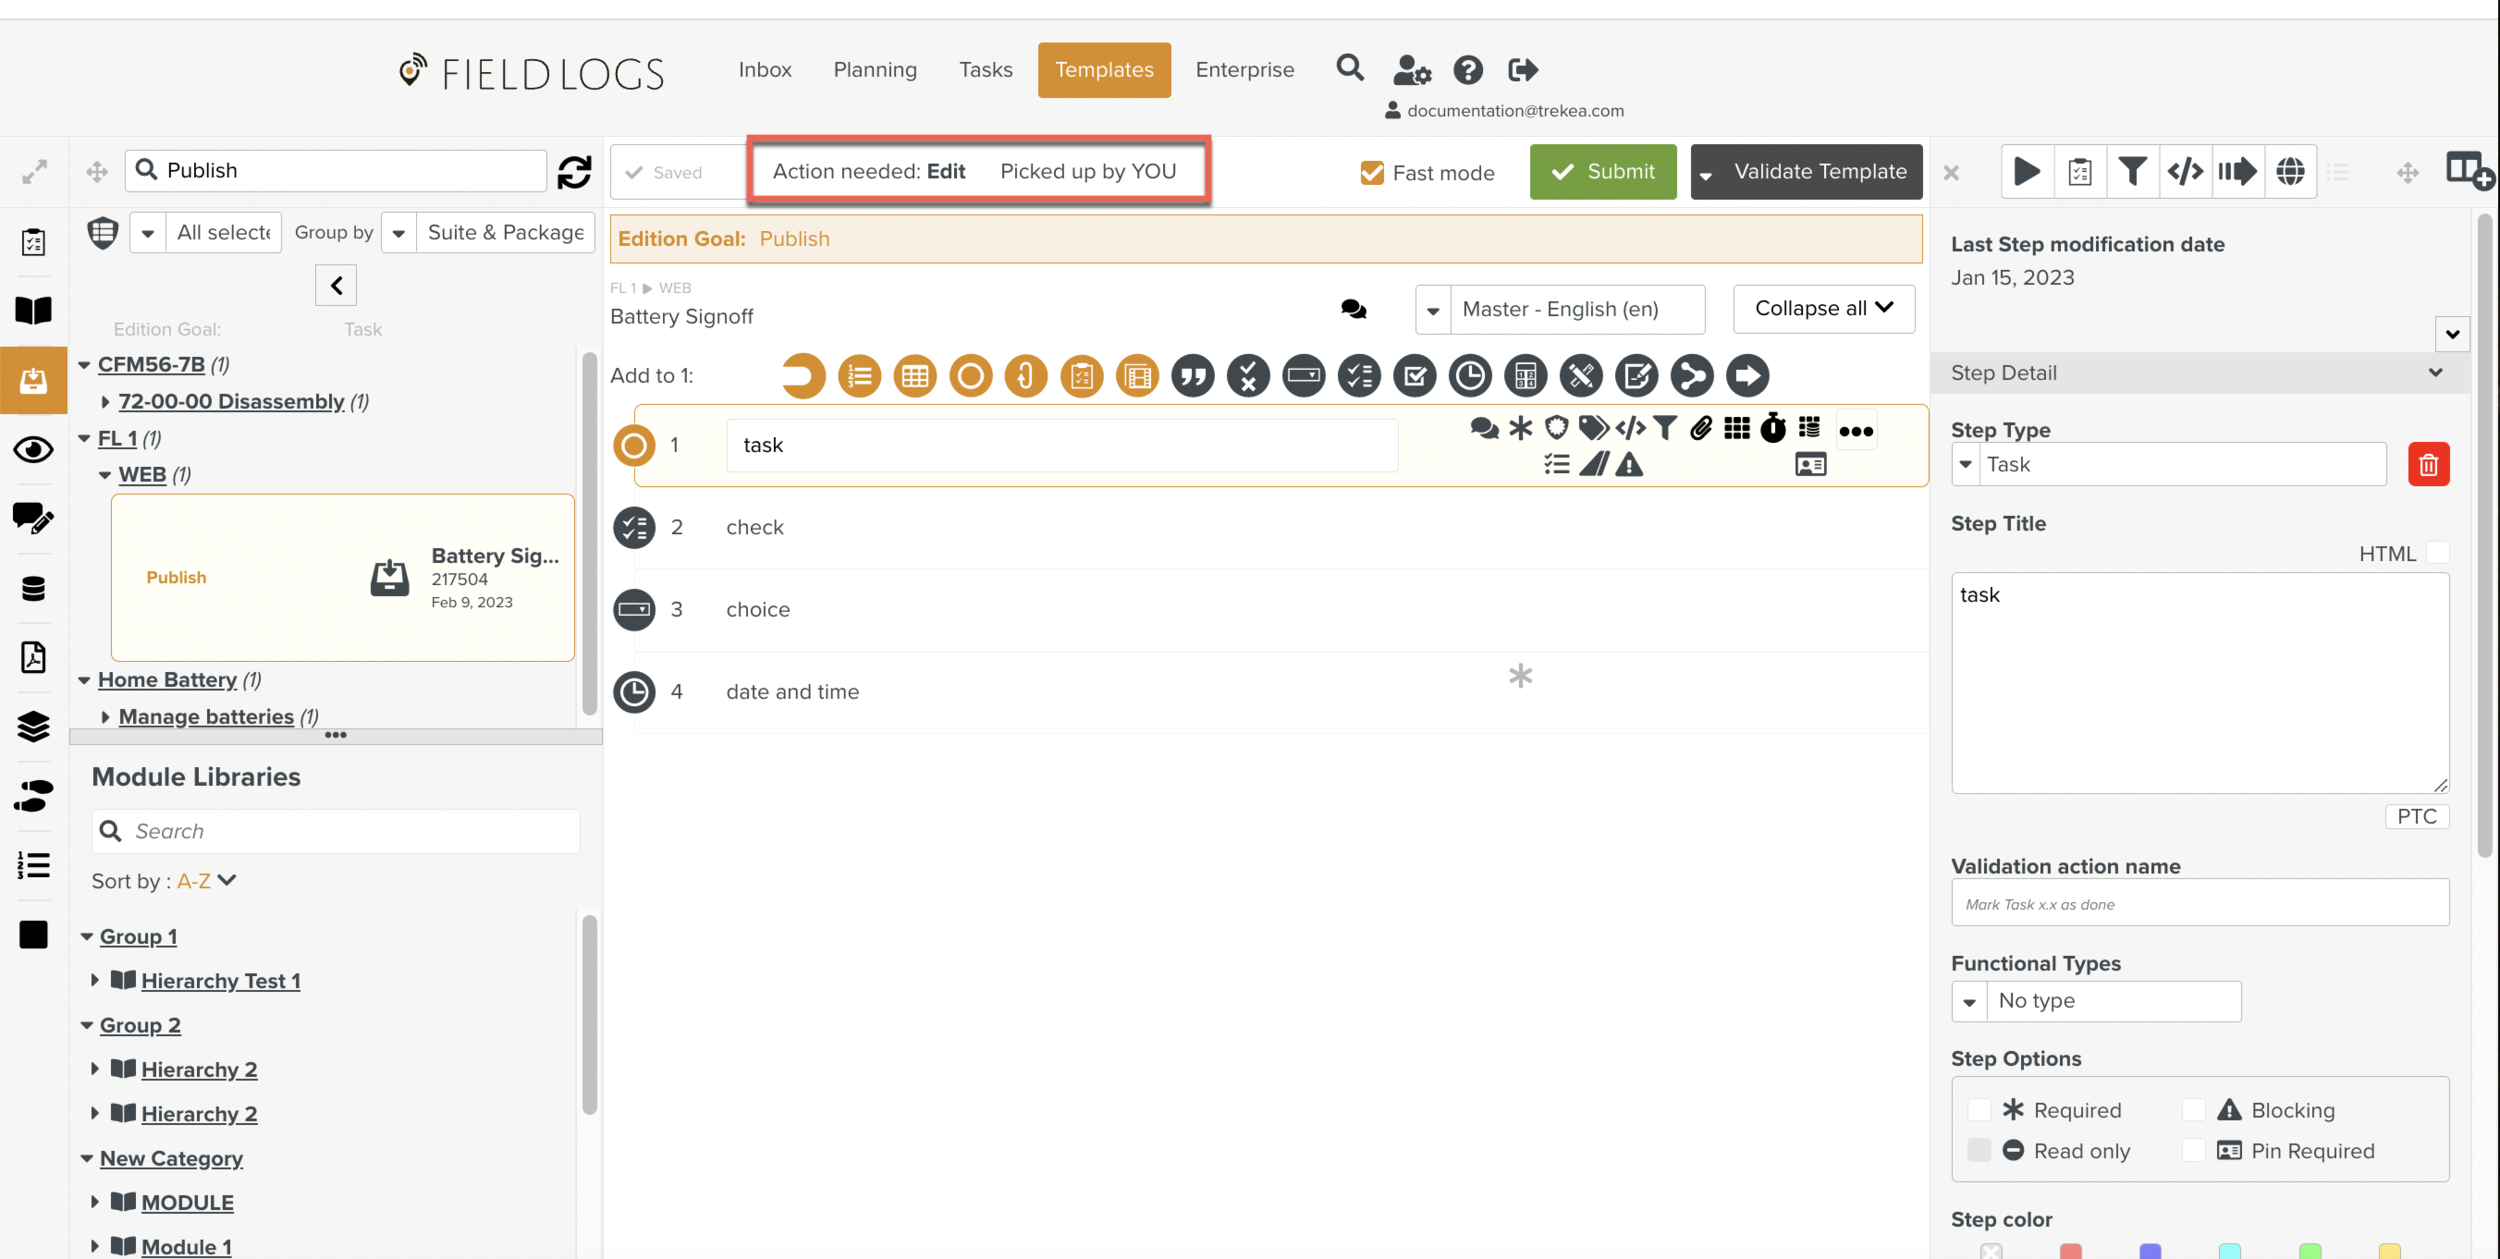Switch to the Enterprise tab
2500x1259 pixels.
(x=1244, y=70)
